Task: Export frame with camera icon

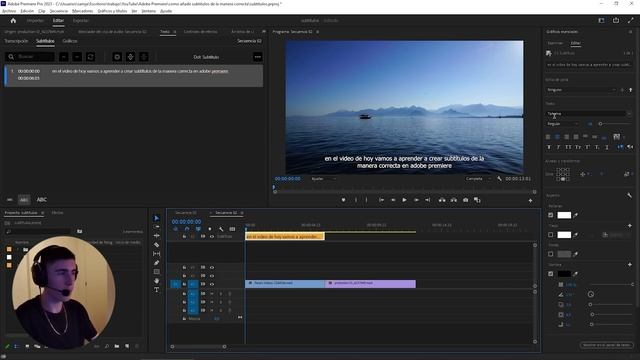Action: [x=465, y=200]
